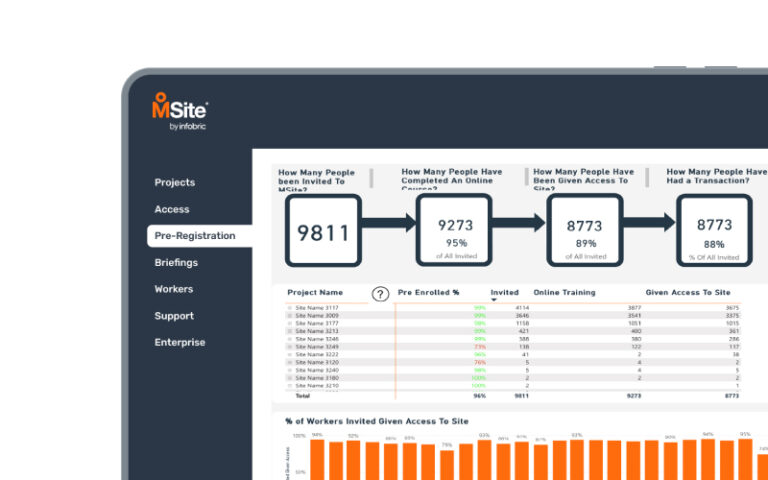Image resolution: width=768 pixels, height=480 pixels.
Task: Go to the Access section
Action: click(172, 209)
